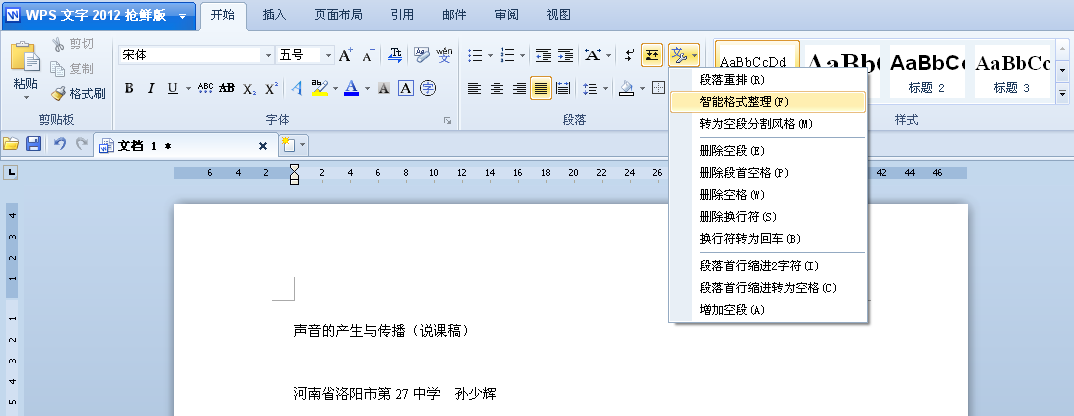
Task: Toggle justified paragraph alignment
Action: click(x=540, y=88)
